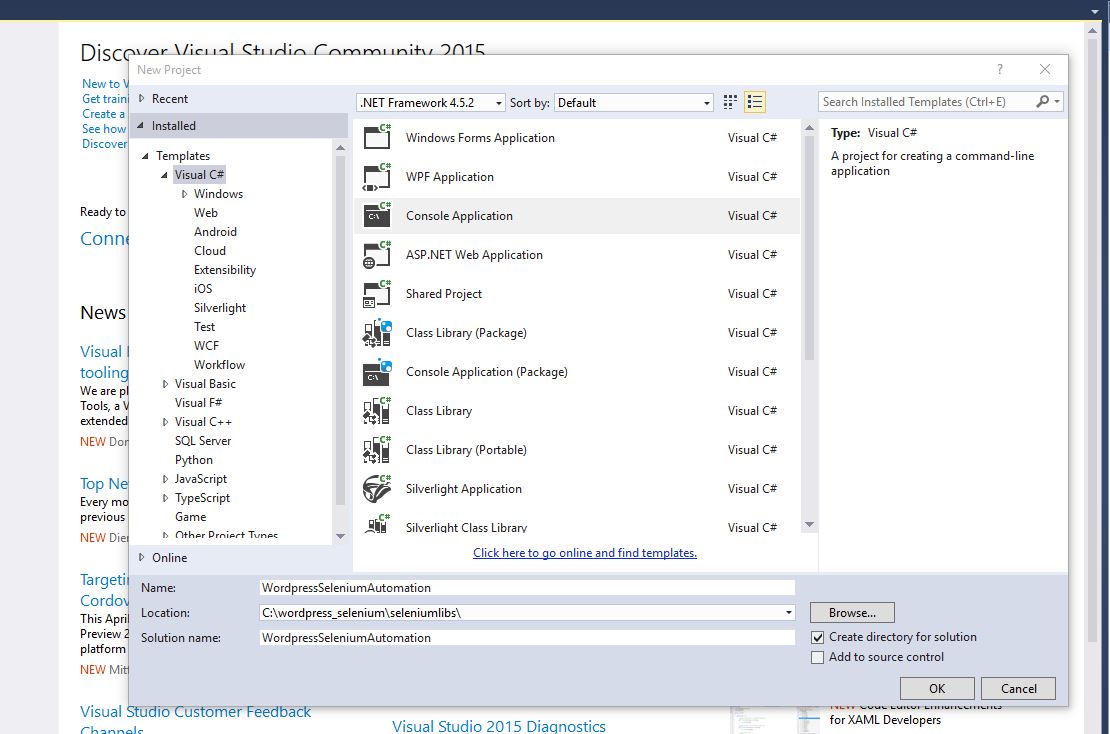The height and width of the screenshot is (734, 1110).
Task: Select the Shared Project template icon
Action: tap(377, 294)
